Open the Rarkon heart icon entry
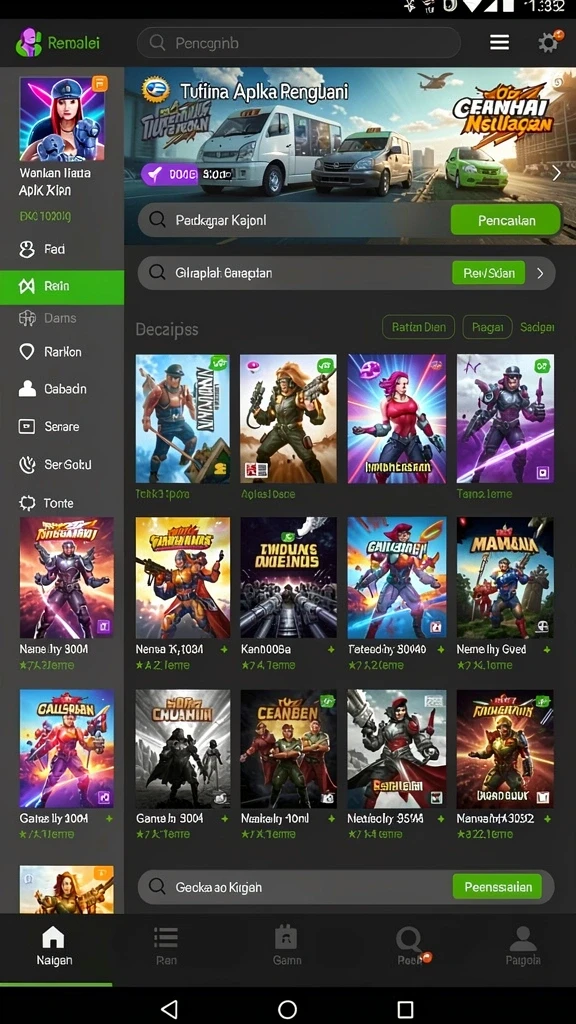The height and width of the screenshot is (1024, 576). (x=27, y=352)
